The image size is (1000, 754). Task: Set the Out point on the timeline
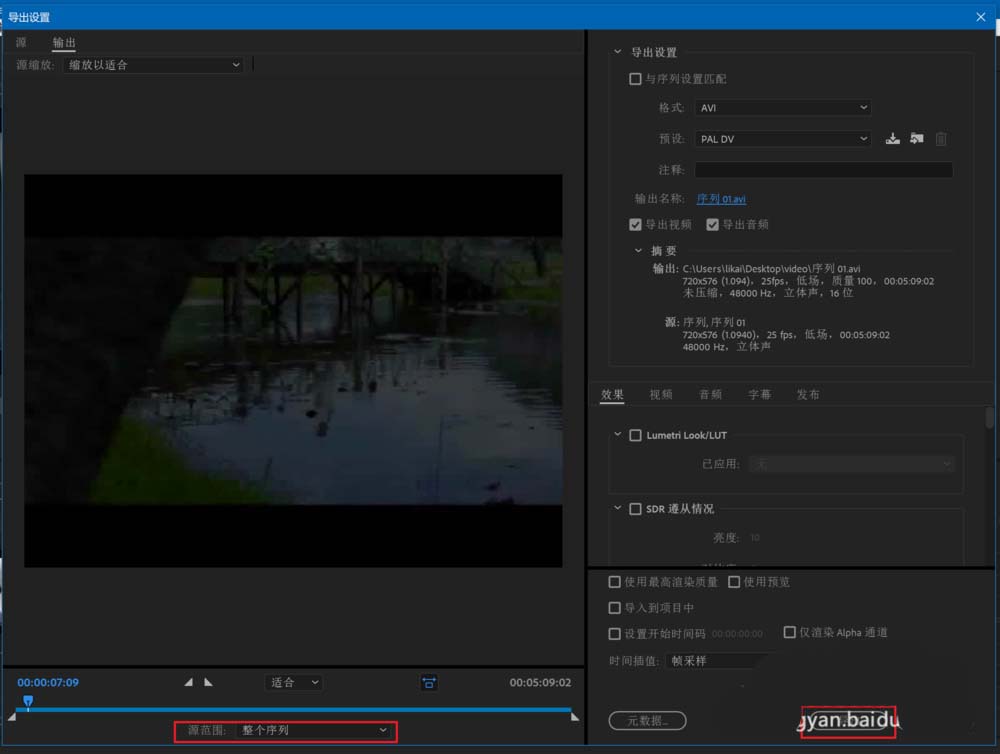pos(208,681)
